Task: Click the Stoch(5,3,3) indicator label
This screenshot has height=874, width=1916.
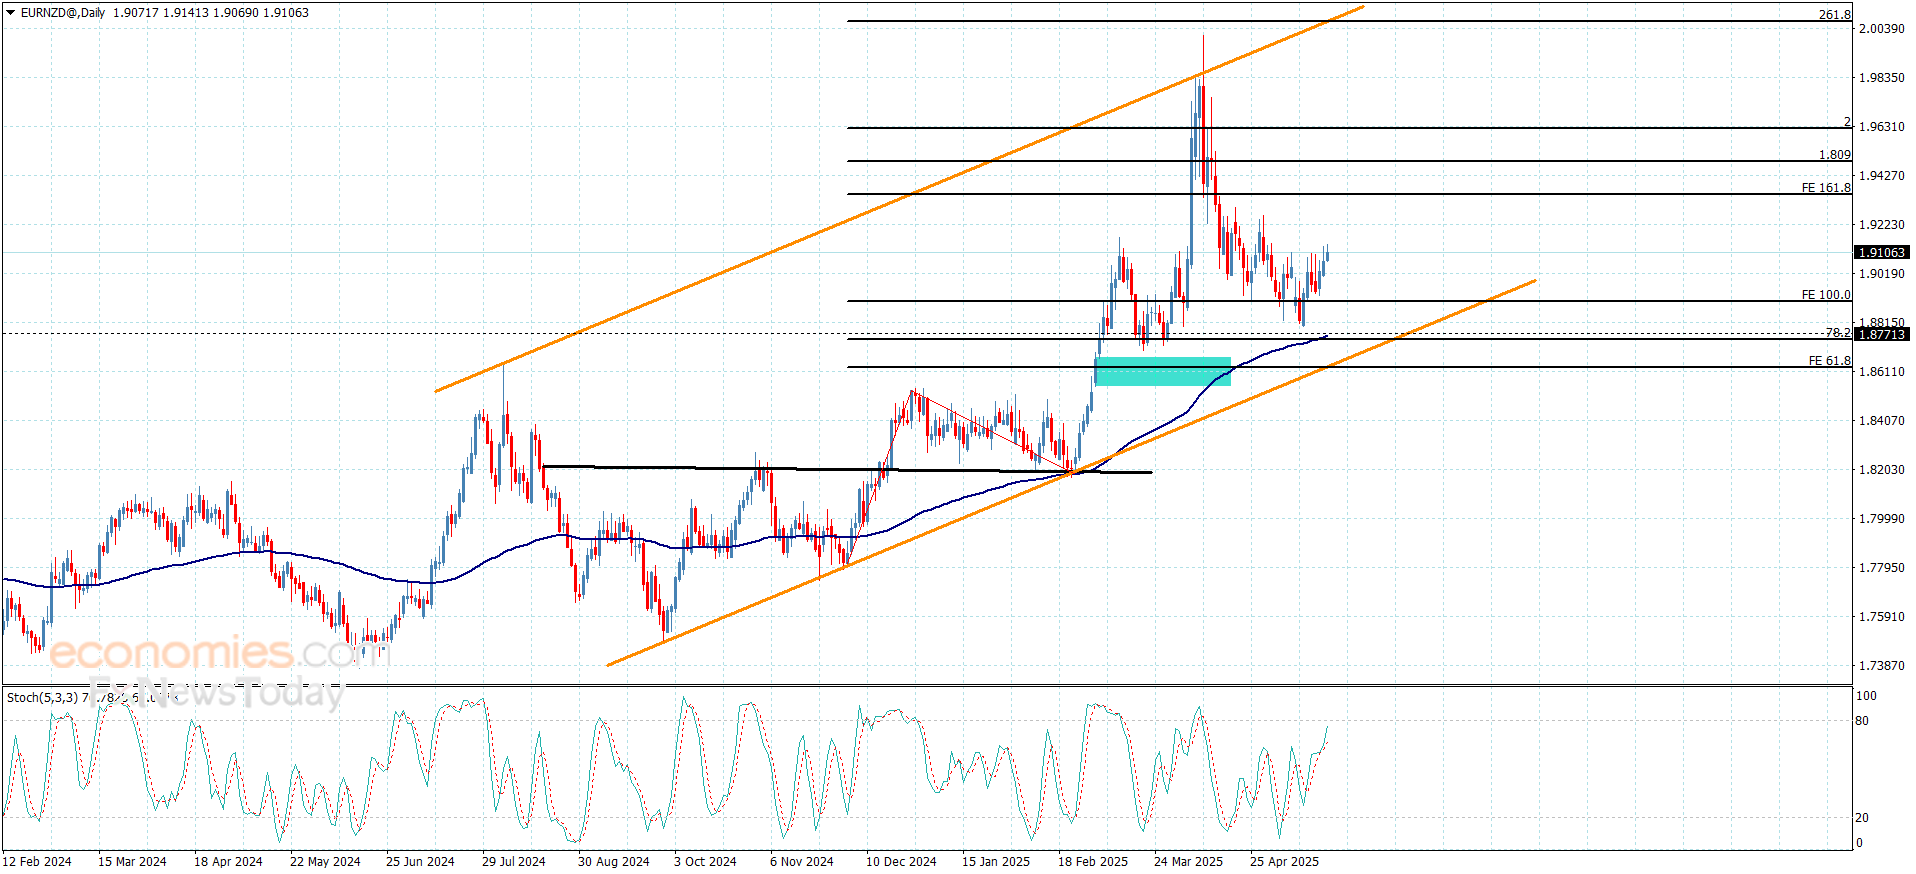Action: click(x=42, y=698)
